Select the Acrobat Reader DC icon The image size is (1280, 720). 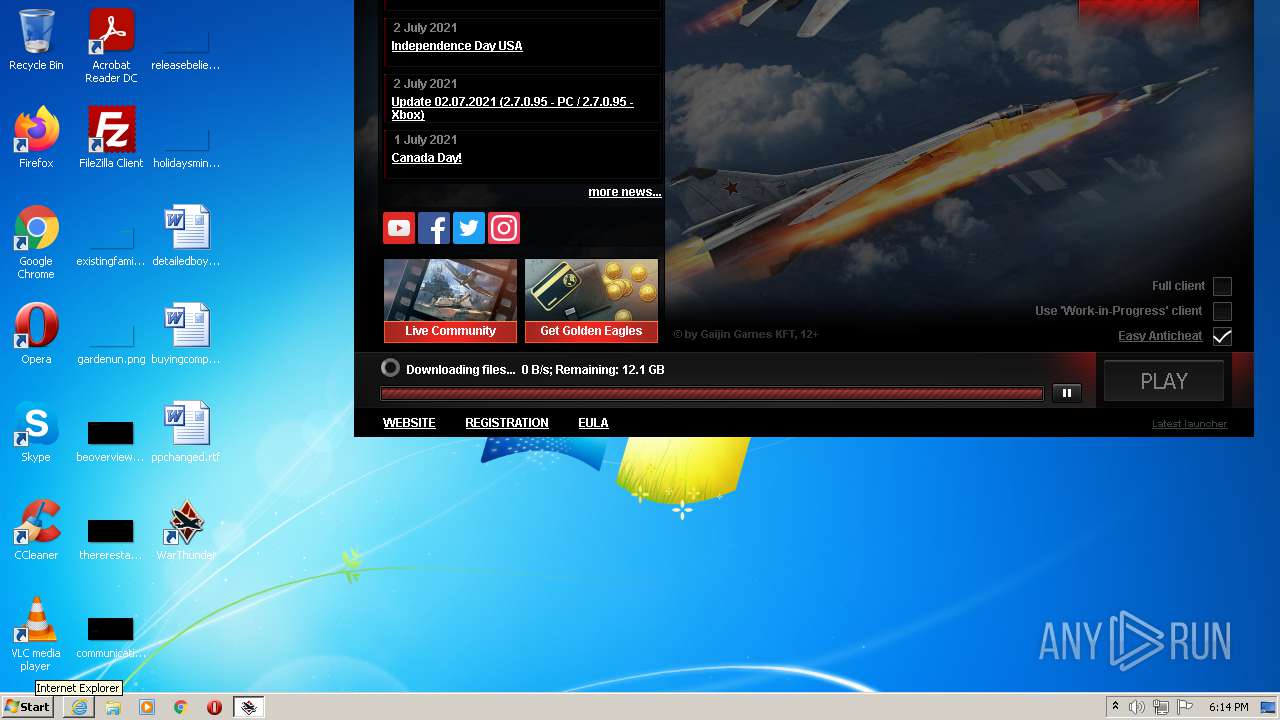pos(111,46)
